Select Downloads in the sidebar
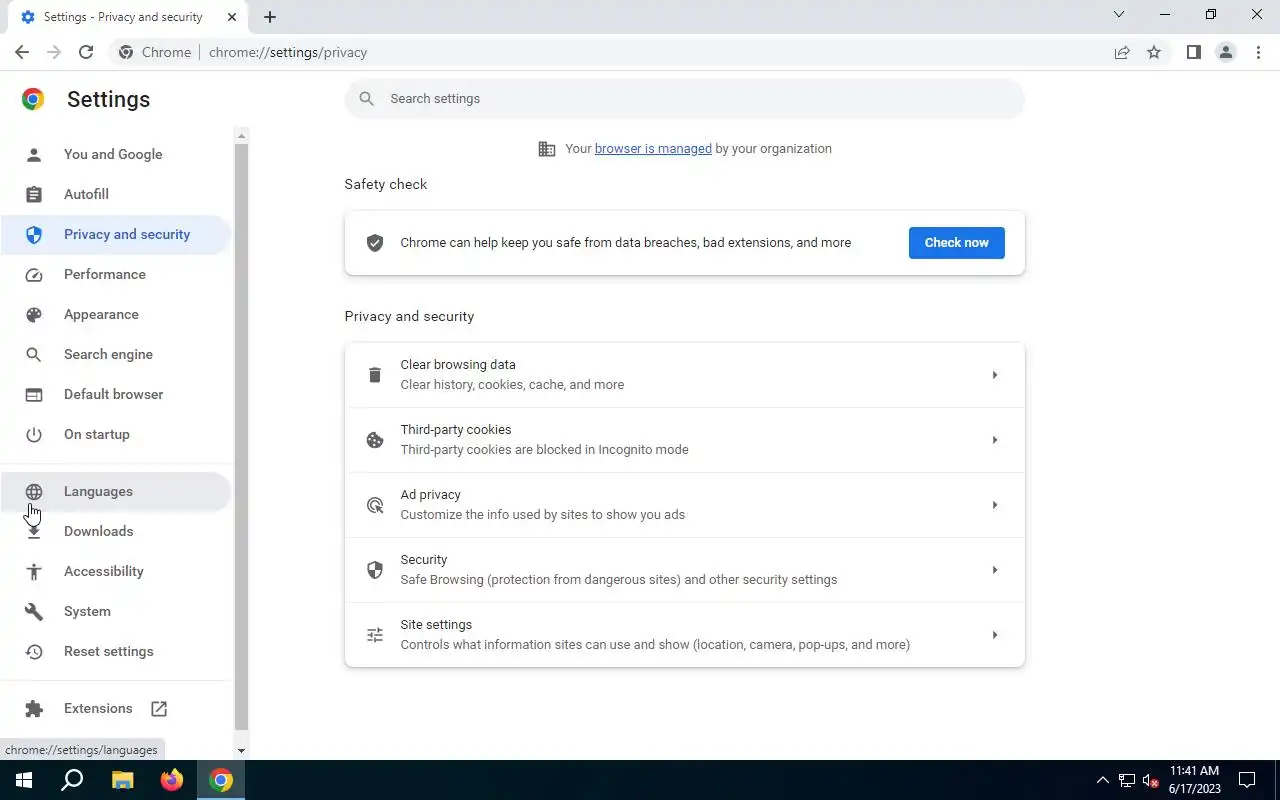 coord(116,531)
